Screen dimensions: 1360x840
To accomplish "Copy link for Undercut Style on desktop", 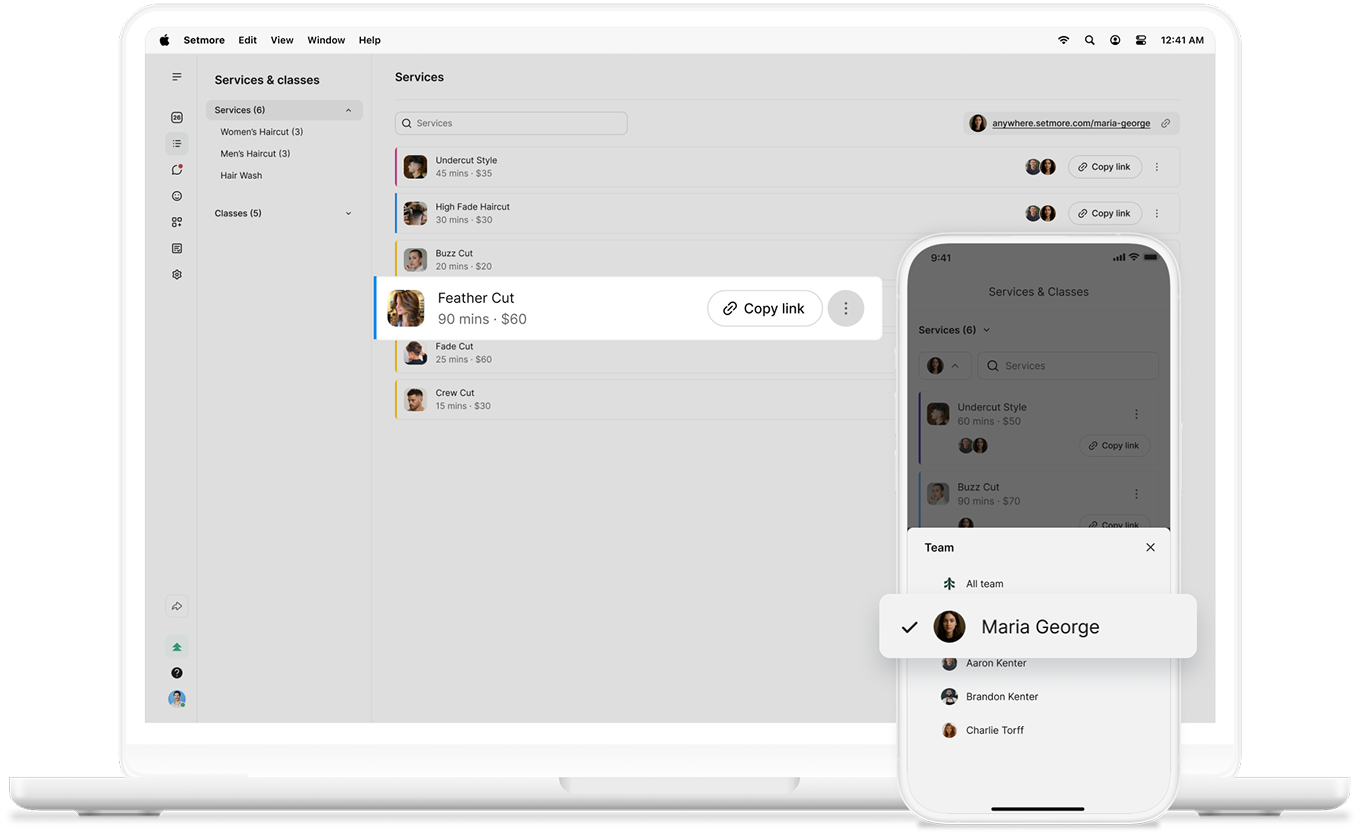I will (x=1105, y=167).
